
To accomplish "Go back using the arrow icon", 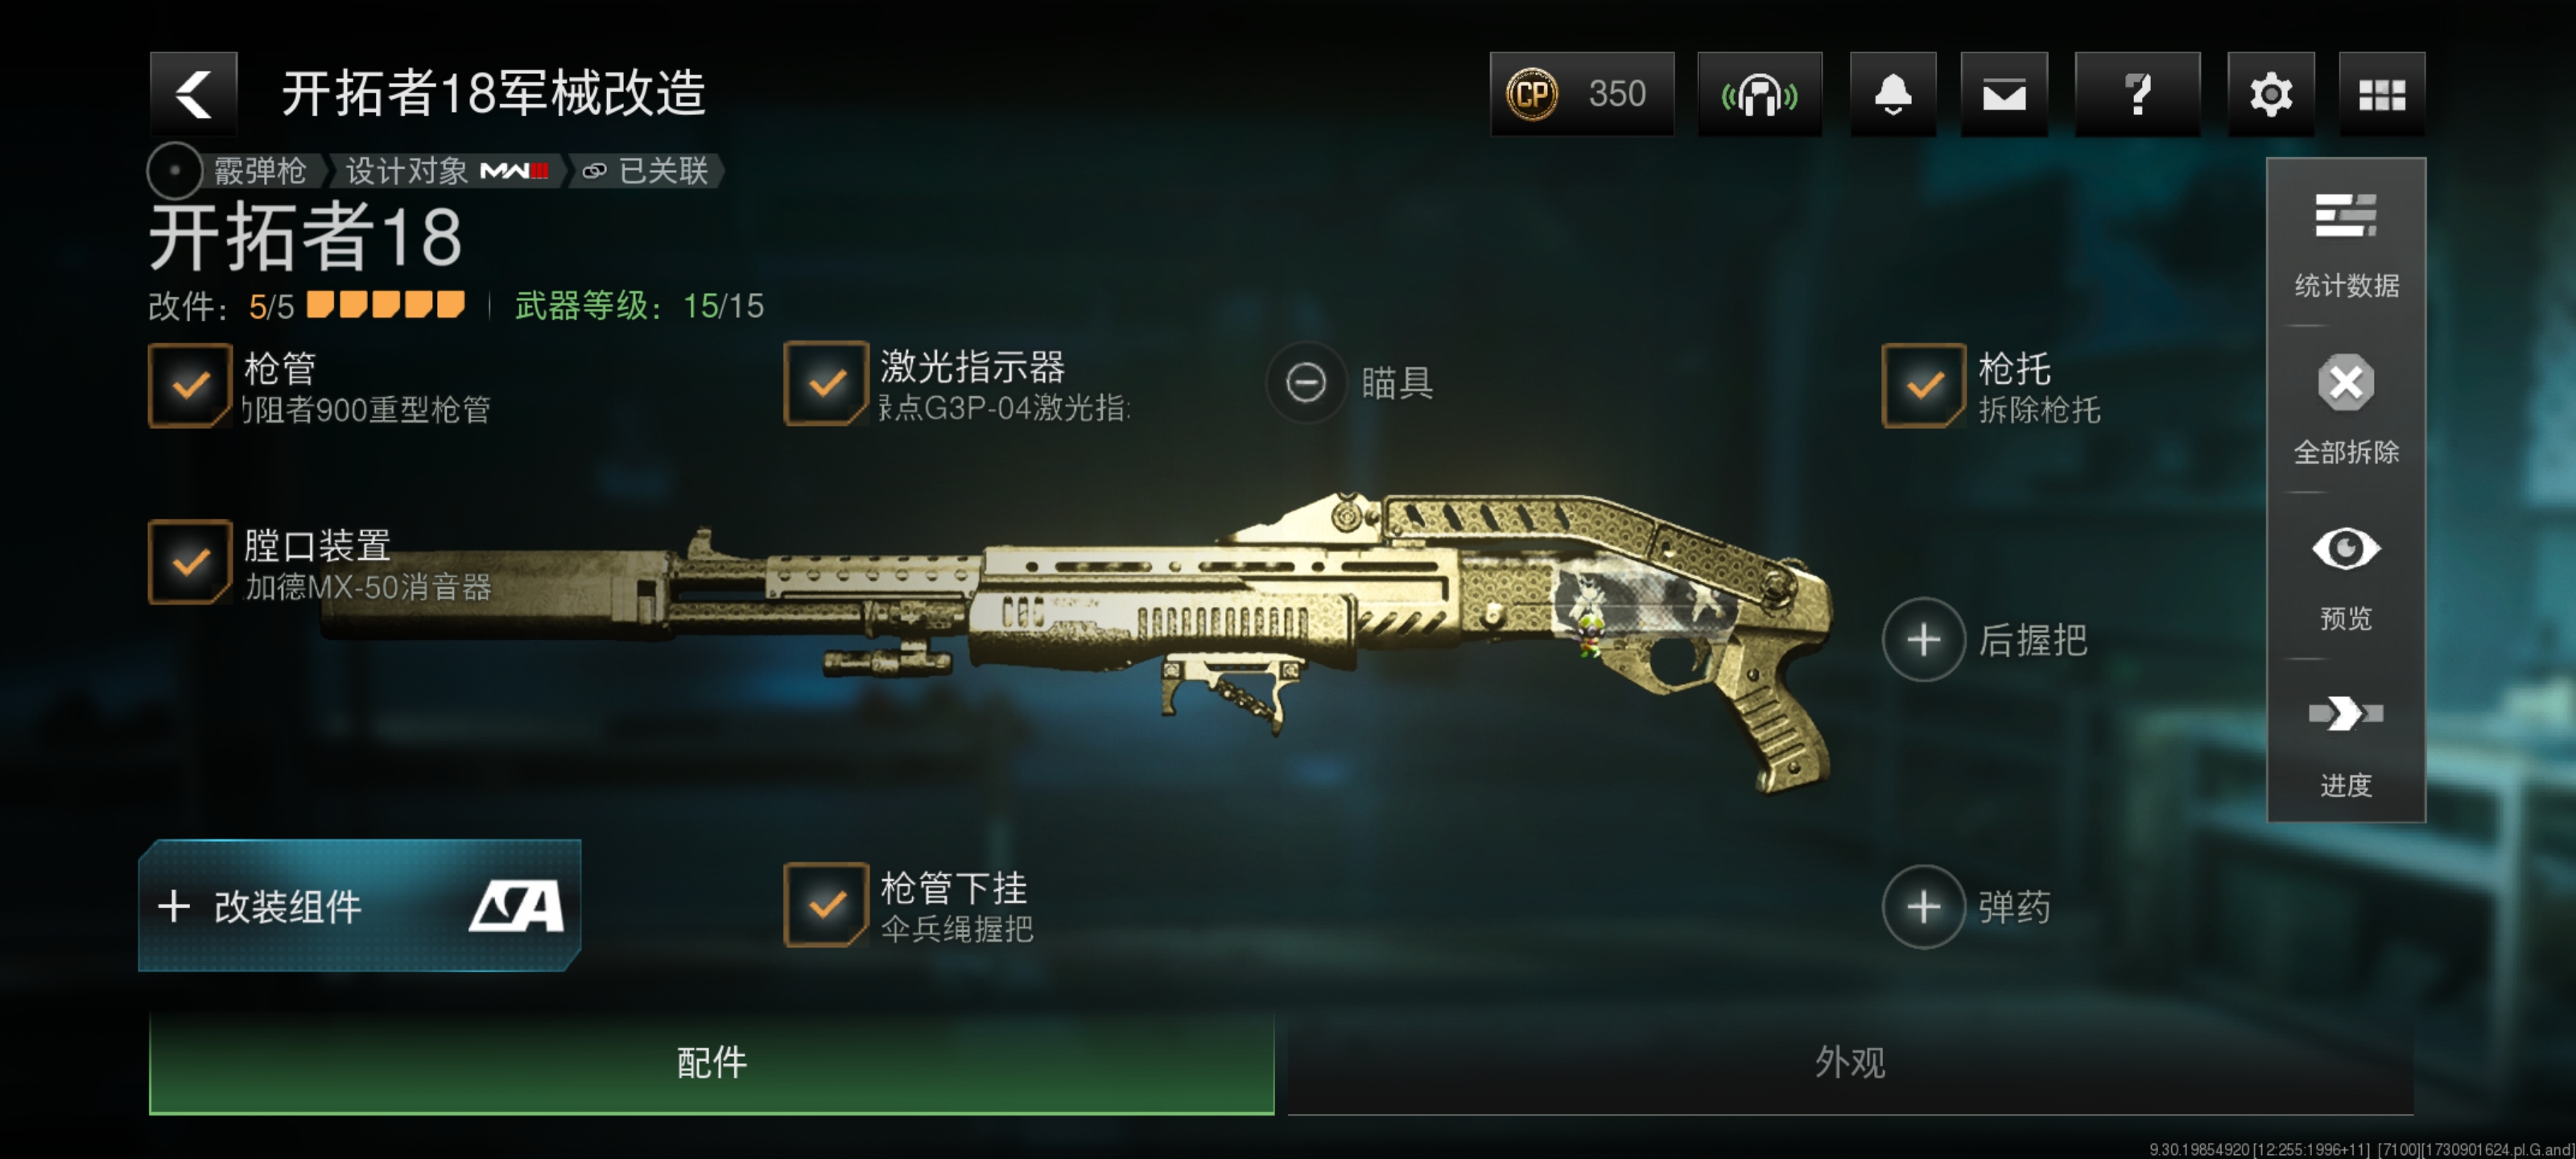I will [x=194, y=94].
